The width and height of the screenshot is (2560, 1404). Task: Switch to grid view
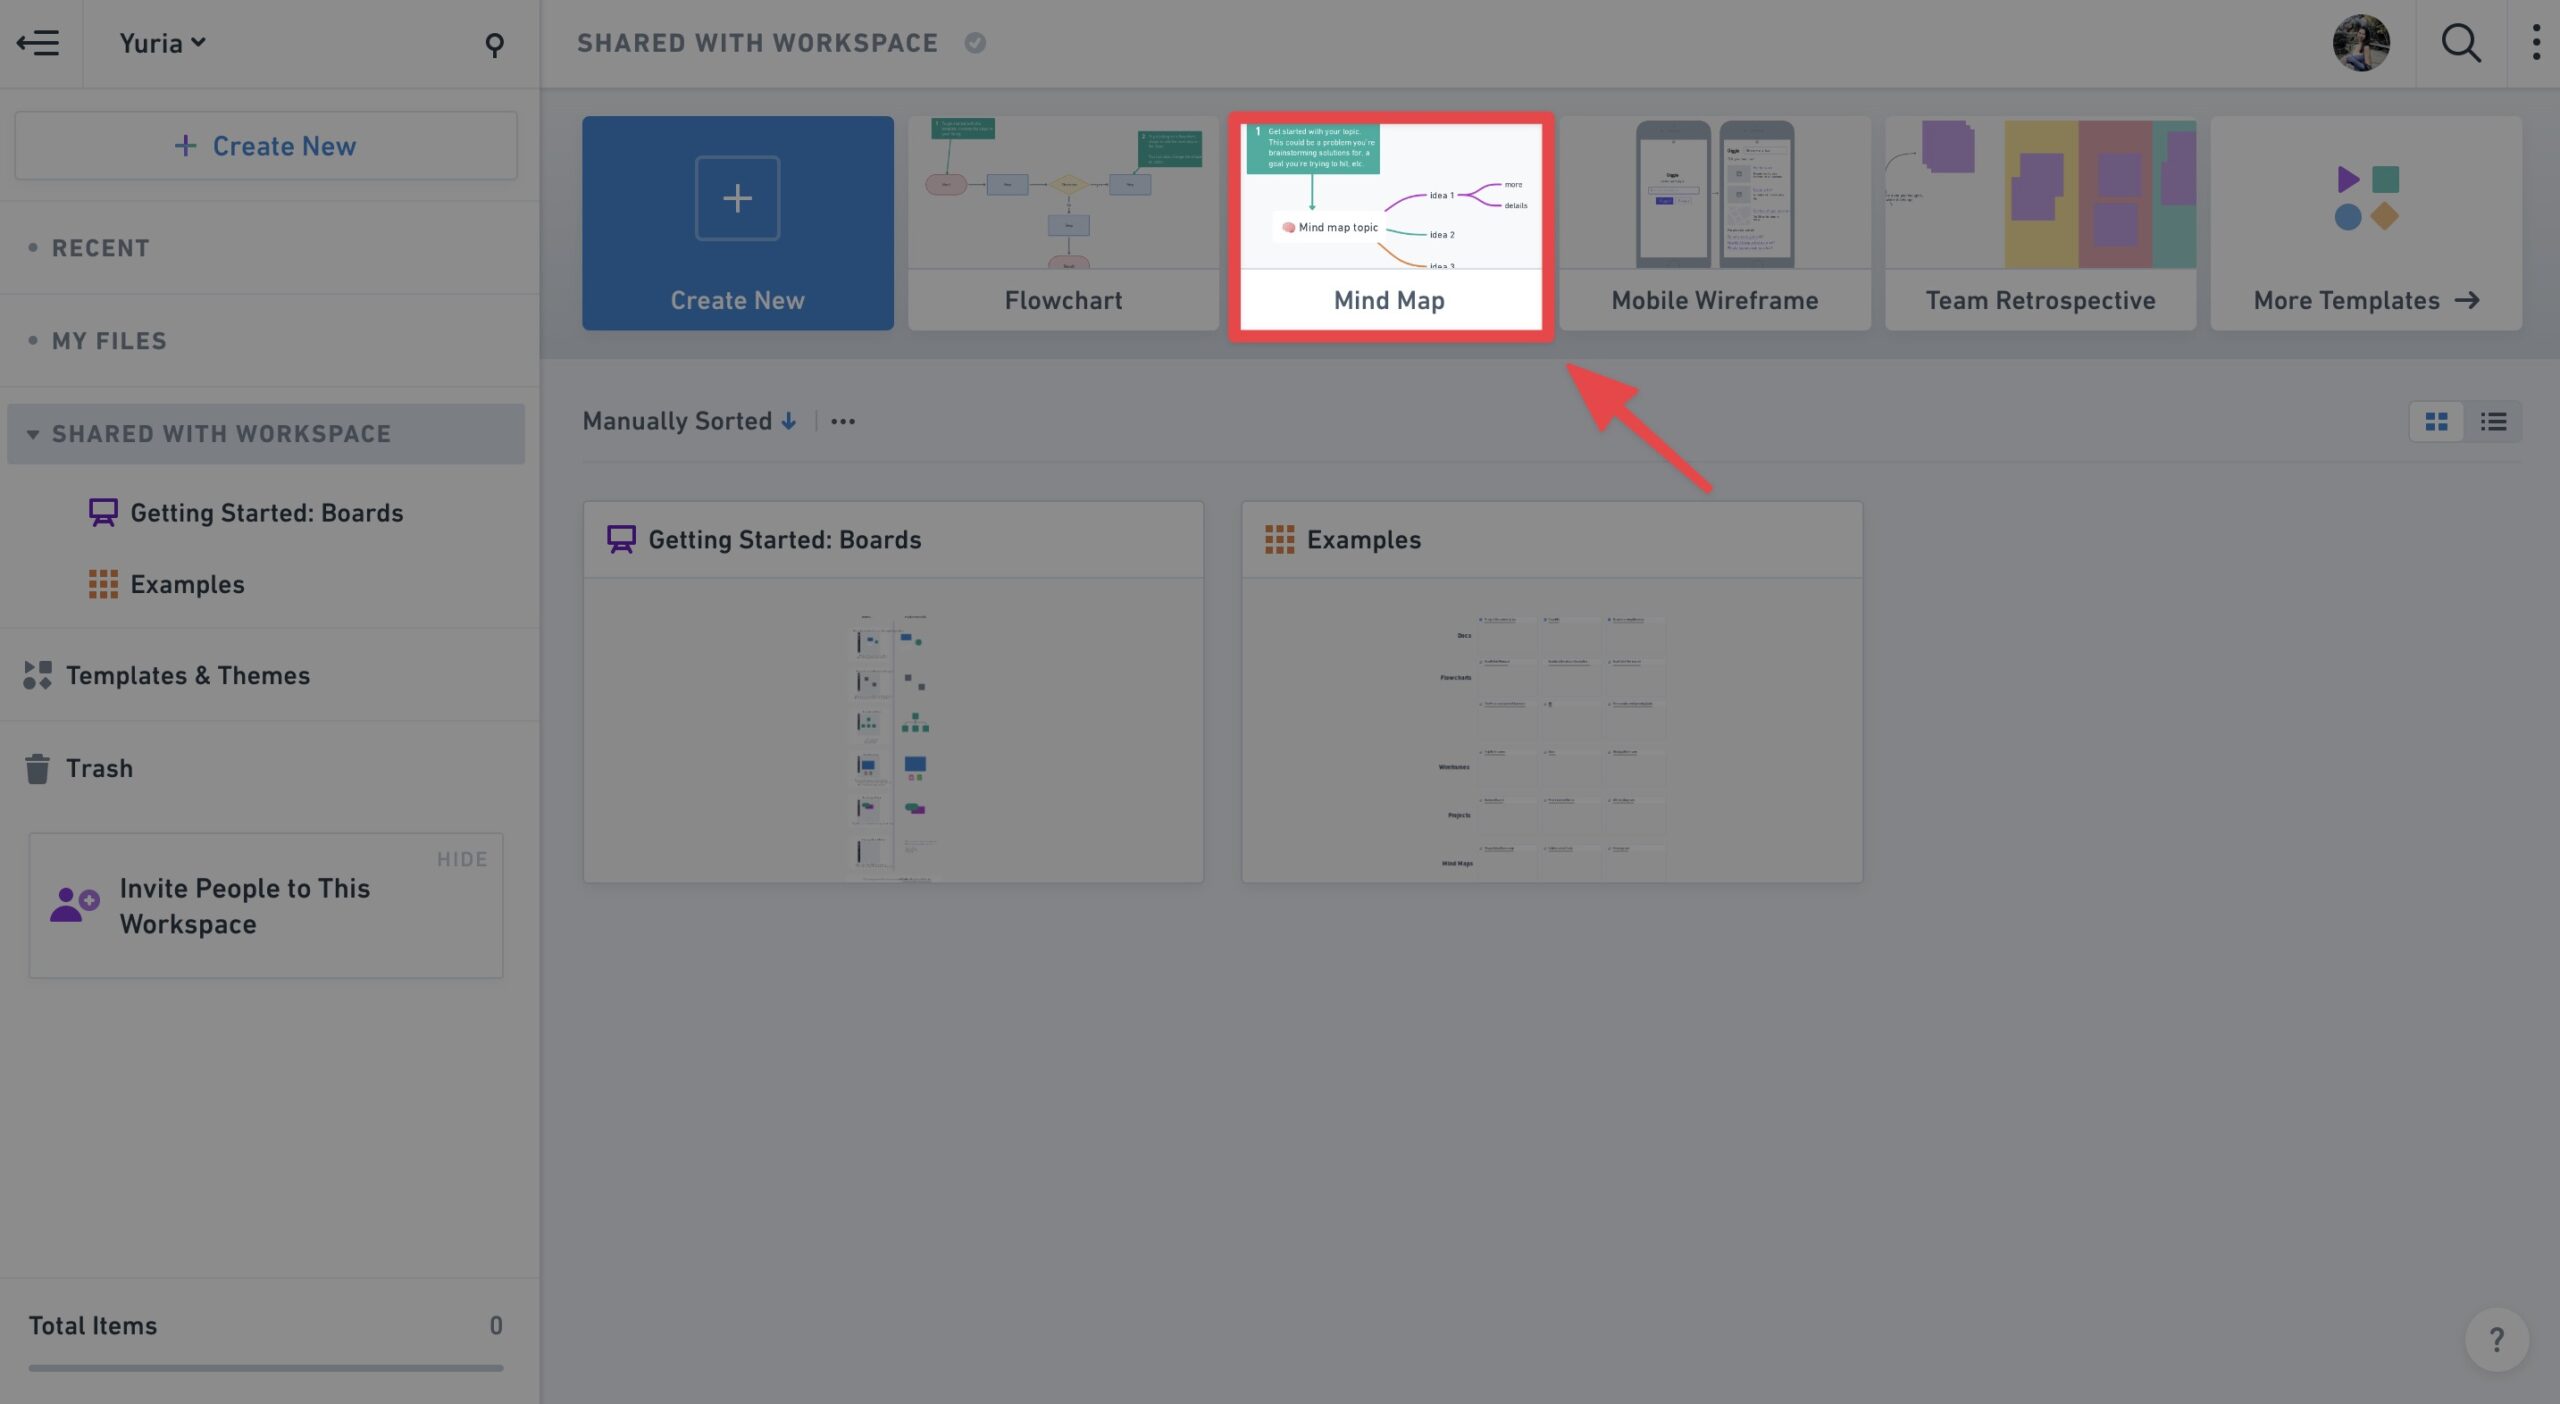coord(2436,422)
